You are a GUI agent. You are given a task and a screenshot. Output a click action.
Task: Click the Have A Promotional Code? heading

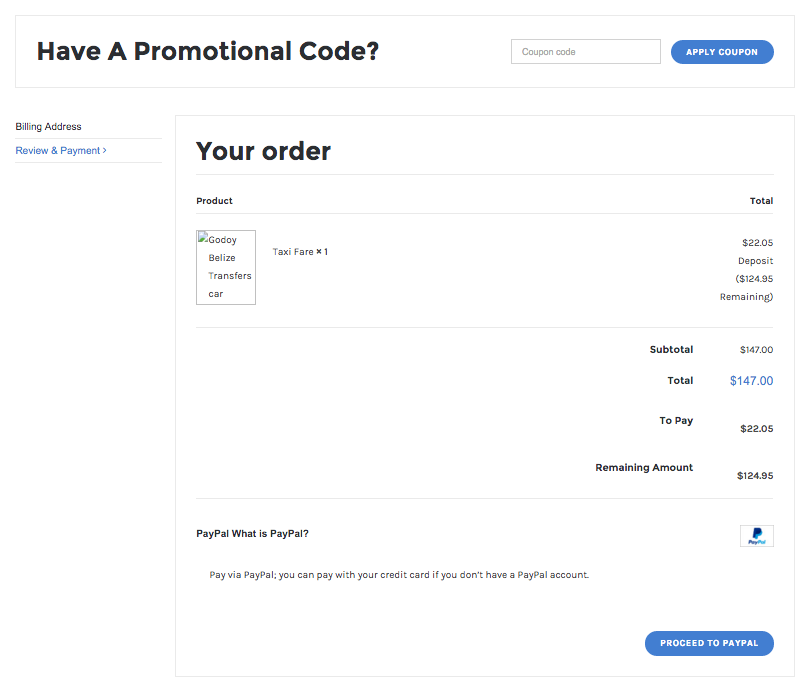(x=208, y=51)
